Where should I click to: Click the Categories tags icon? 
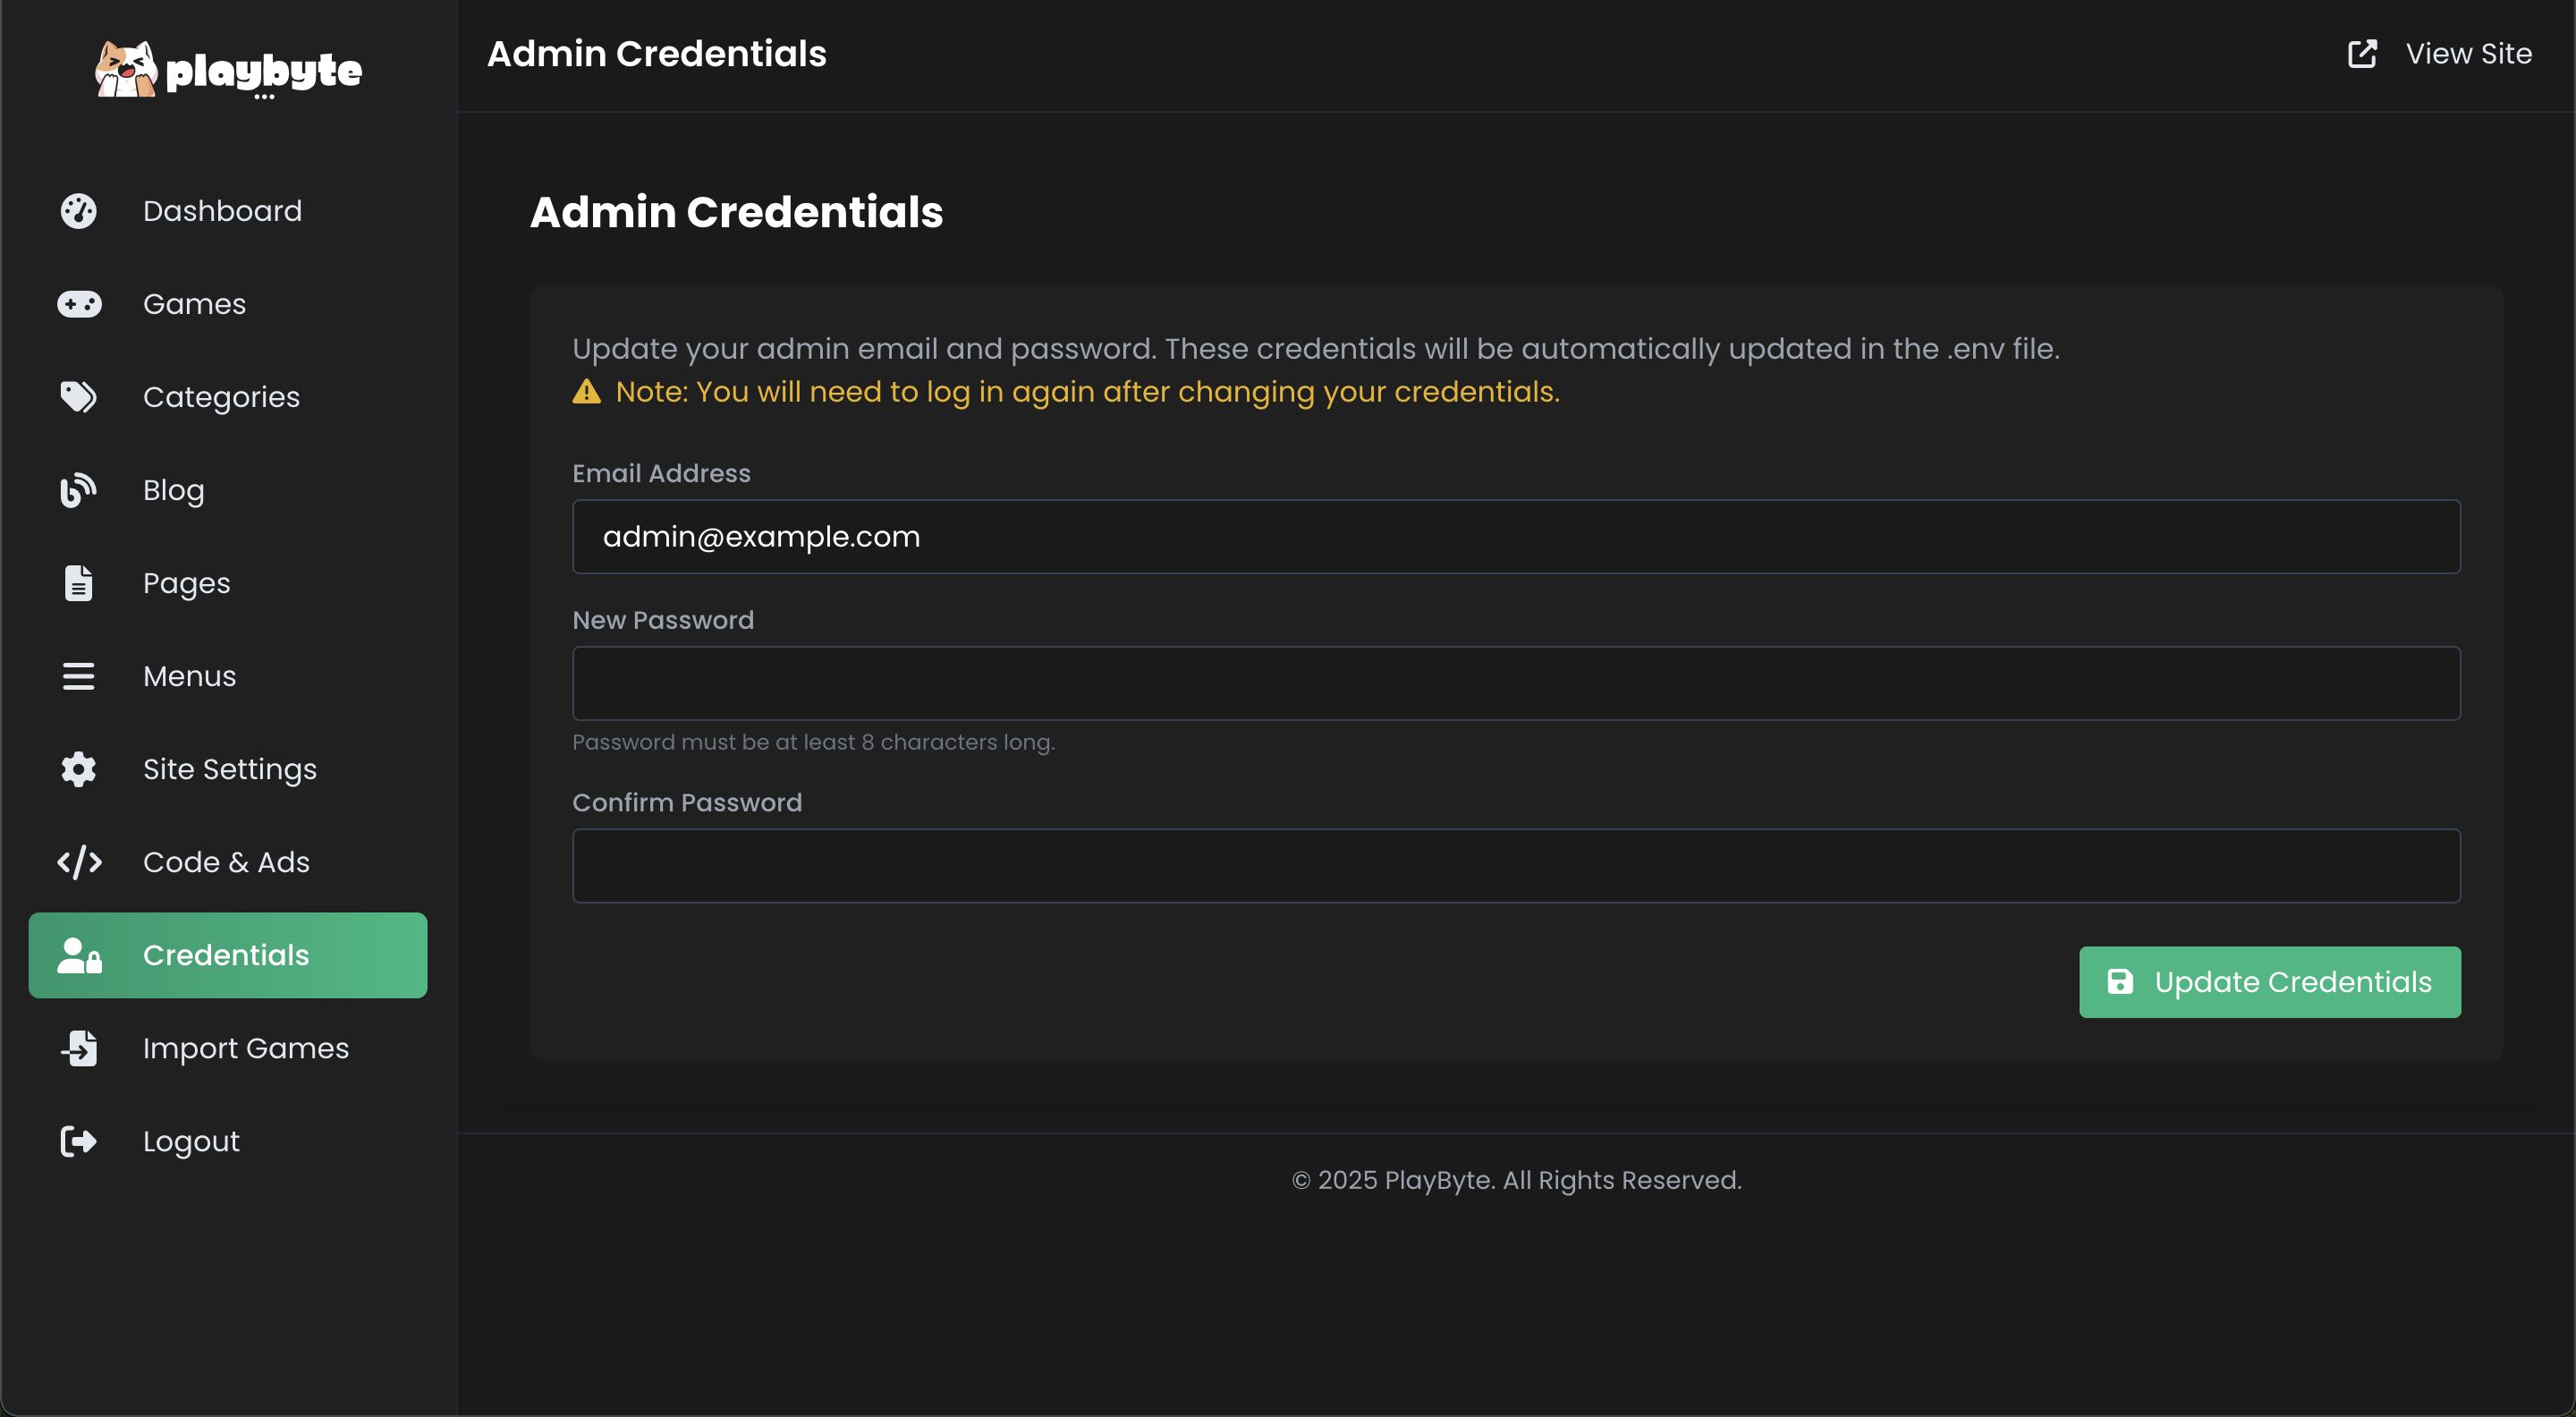click(78, 397)
